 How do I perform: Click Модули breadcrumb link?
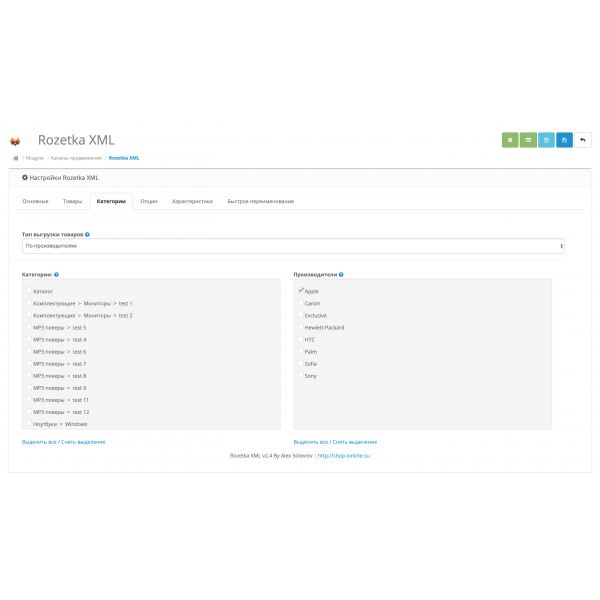coord(35,158)
